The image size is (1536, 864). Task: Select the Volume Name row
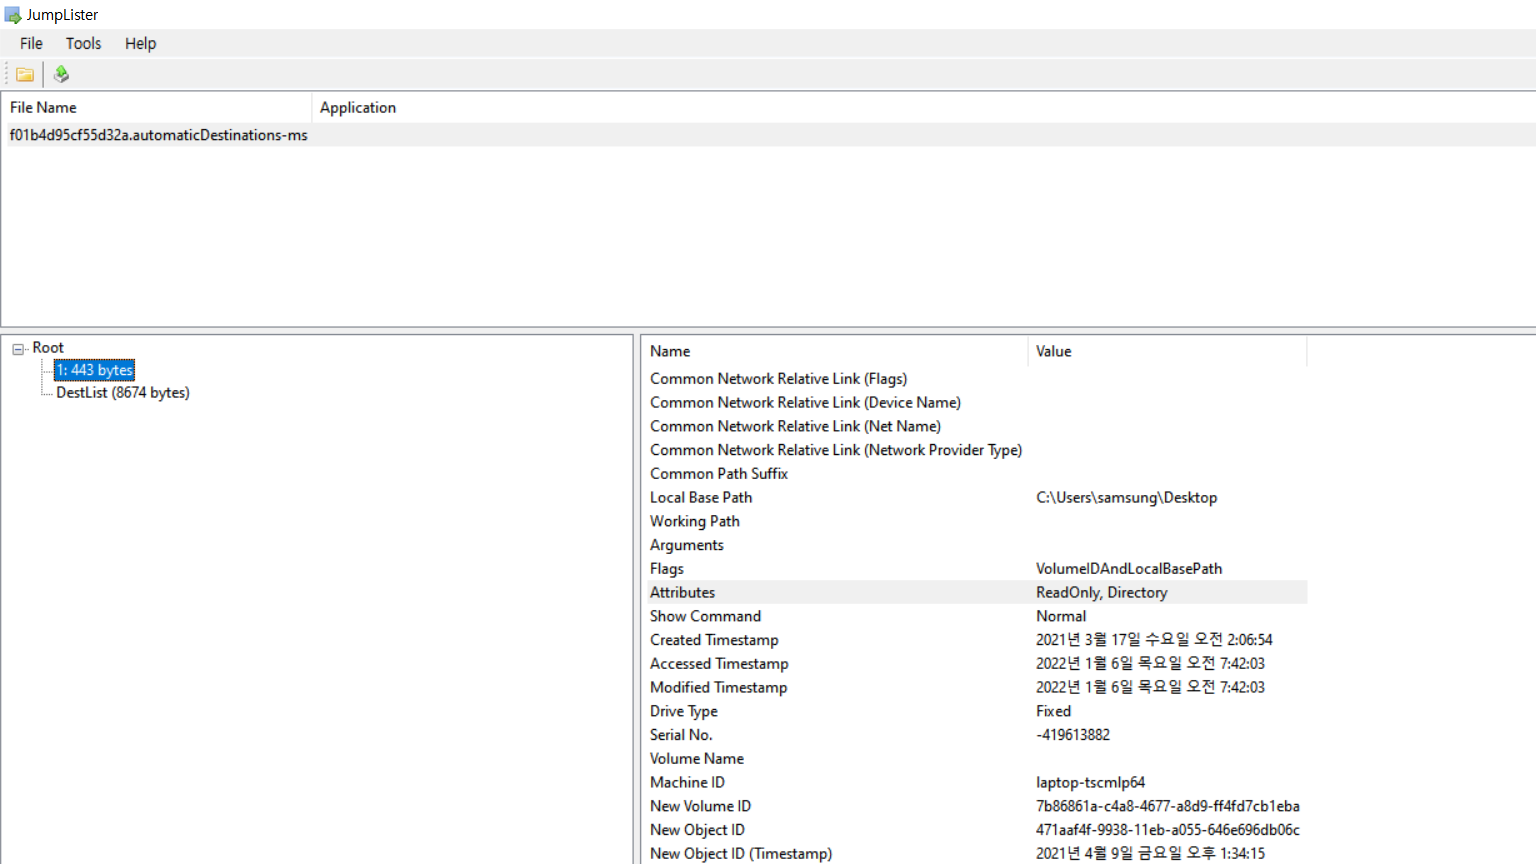(976, 759)
